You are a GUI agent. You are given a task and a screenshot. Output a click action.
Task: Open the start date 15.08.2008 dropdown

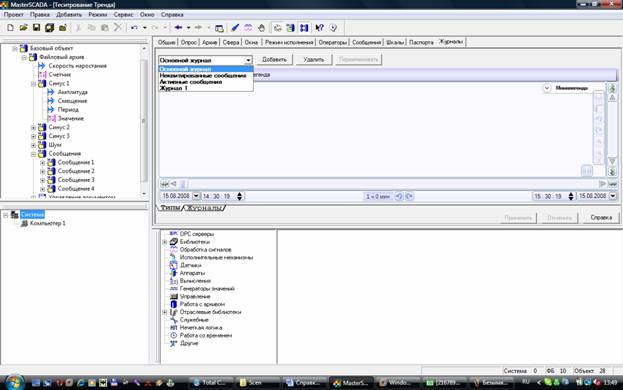[196, 196]
